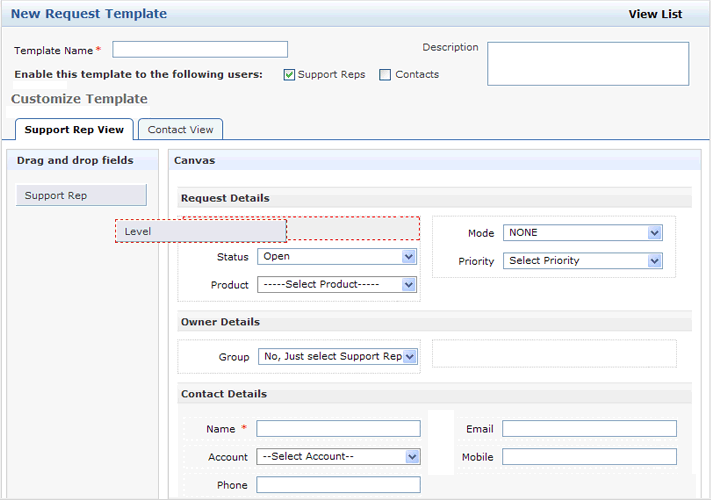The height and width of the screenshot is (500, 711).
Task: Open the Group dropdown
Action: click(x=338, y=356)
